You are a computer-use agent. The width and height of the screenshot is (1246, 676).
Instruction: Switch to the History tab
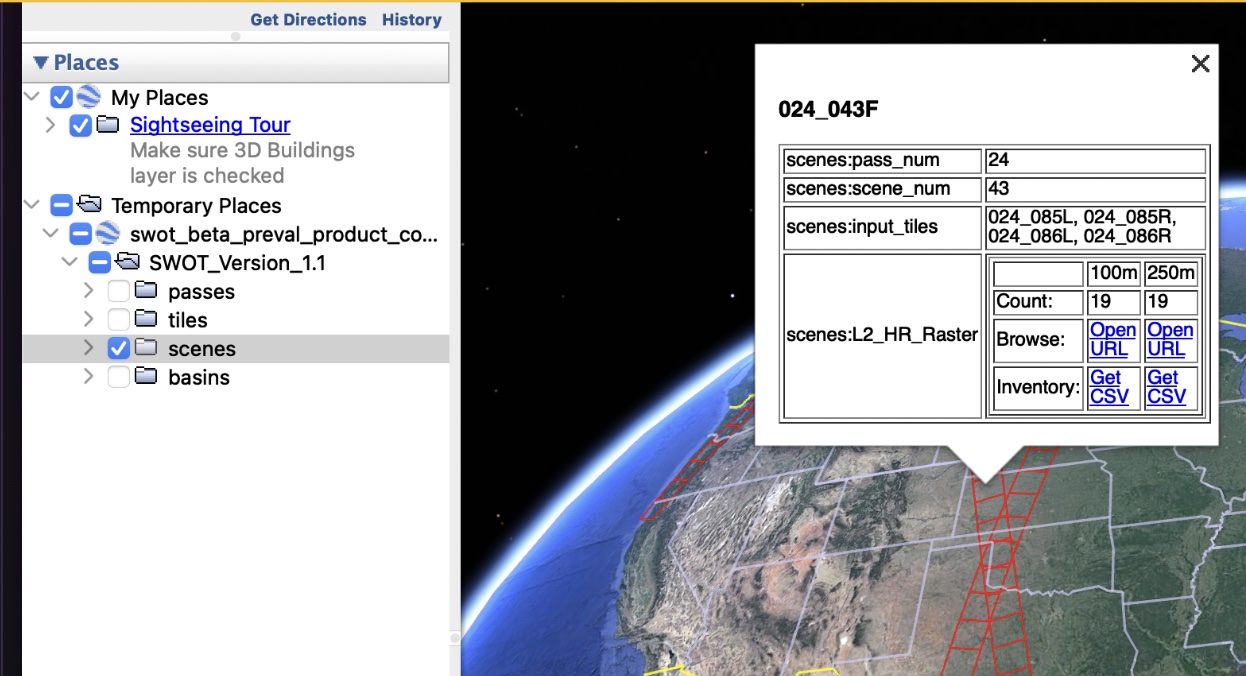411,20
